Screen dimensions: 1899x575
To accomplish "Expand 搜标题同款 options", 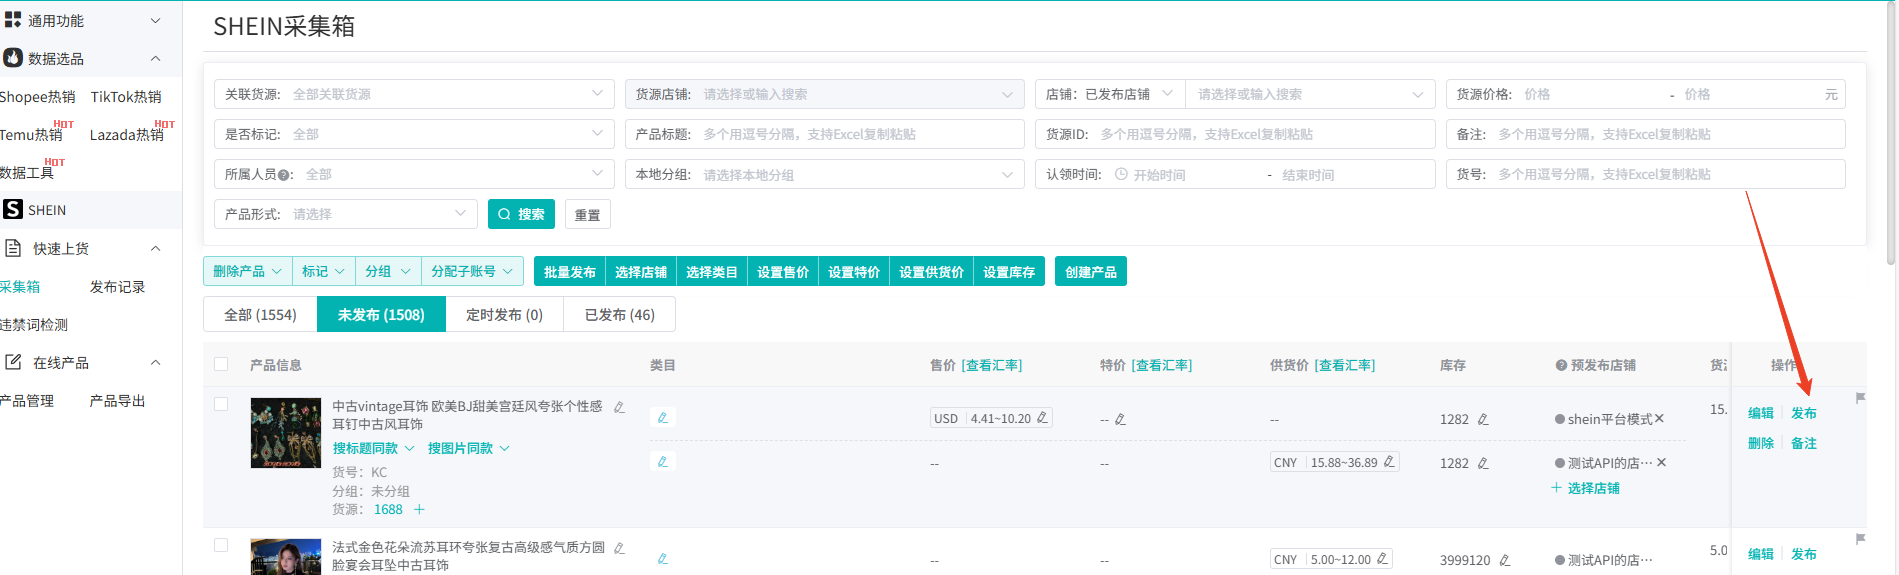I will tap(373, 448).
